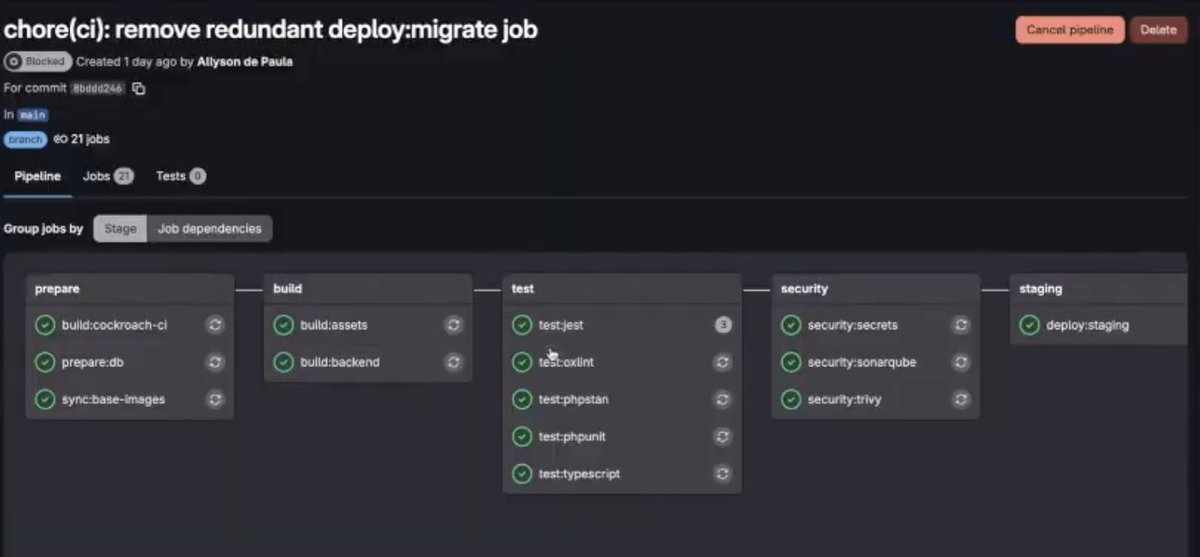Open the build:cockroach-ci job
1200x557 pixels.
[x=114, y=325]
